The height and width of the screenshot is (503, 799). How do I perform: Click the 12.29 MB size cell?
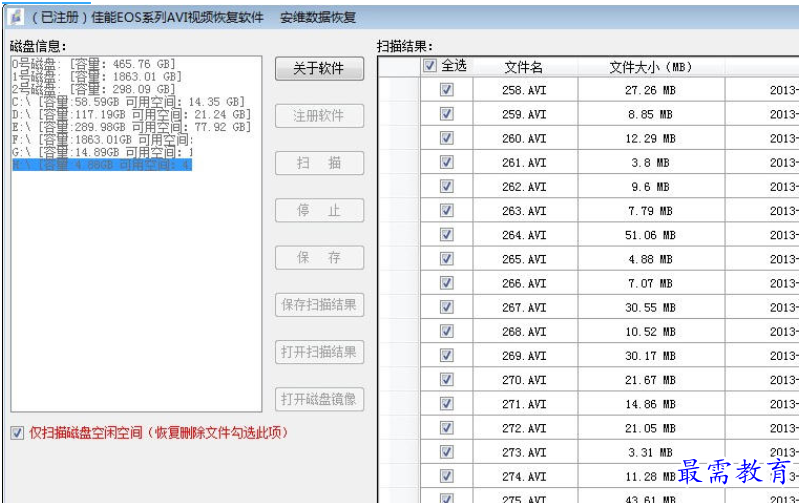[x=650, y=139]
